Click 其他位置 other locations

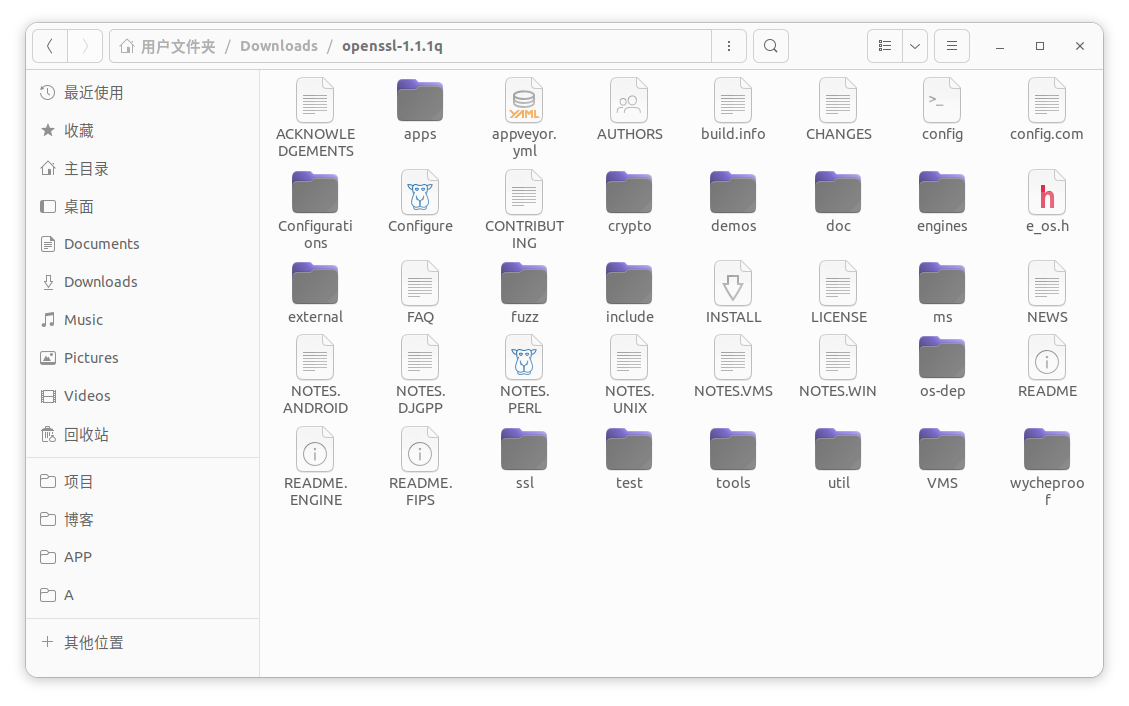tap(143, 642)
